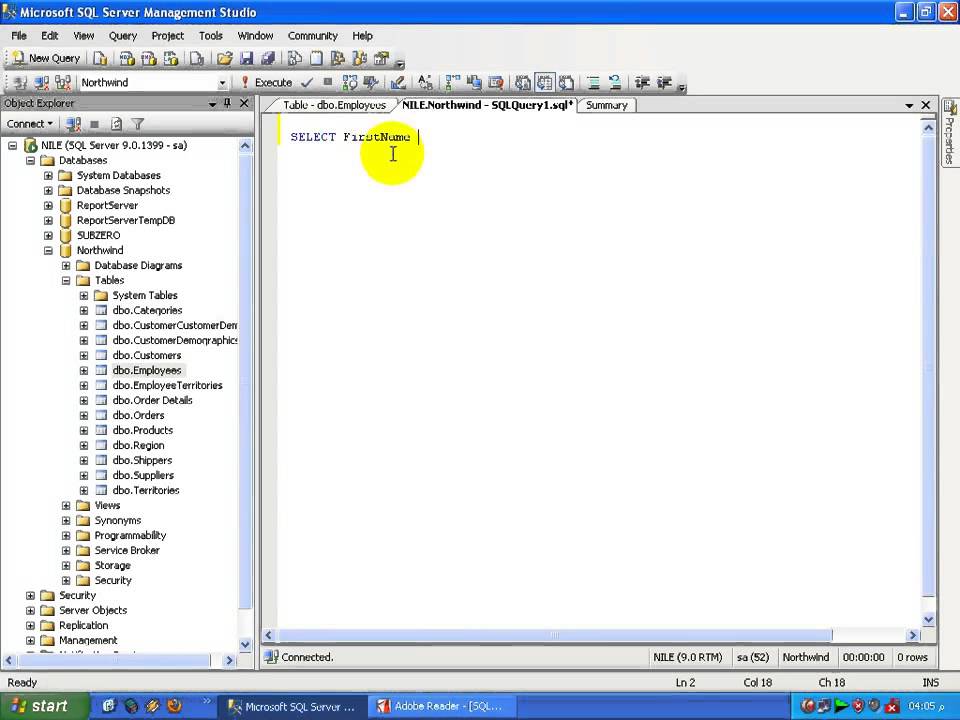This screenshot has height=720, width=960.
Task: Switch to Adobe Reader in the taskbar
Action: click(x=442, y=707)
